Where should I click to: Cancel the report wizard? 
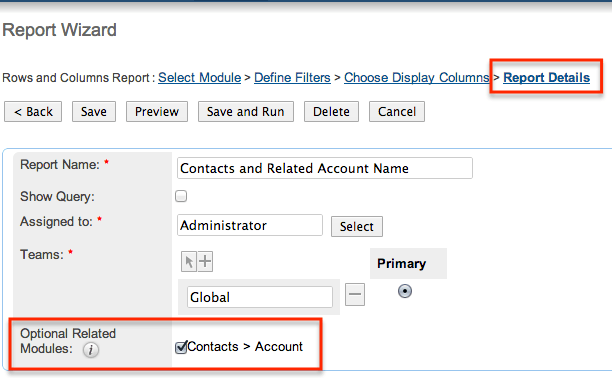click(x=397, y=112)
